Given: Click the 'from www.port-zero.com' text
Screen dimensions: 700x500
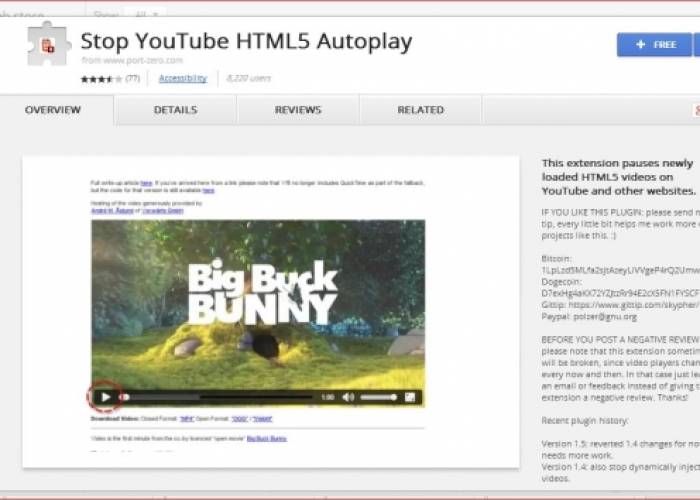Looking at the screenshot, I should pyautogui.click(x=132, y=60).
